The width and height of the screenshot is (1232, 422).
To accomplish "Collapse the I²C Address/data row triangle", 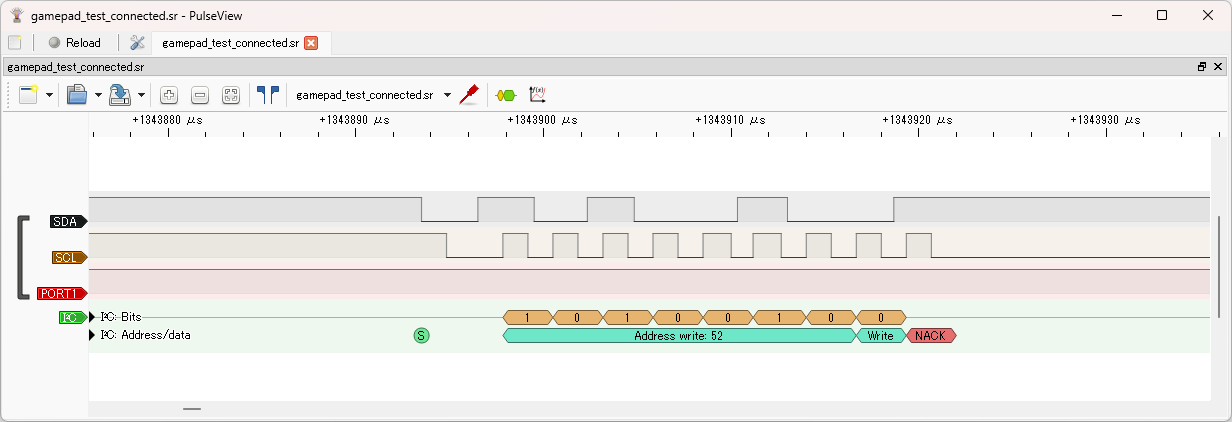I will pos(94,335).
